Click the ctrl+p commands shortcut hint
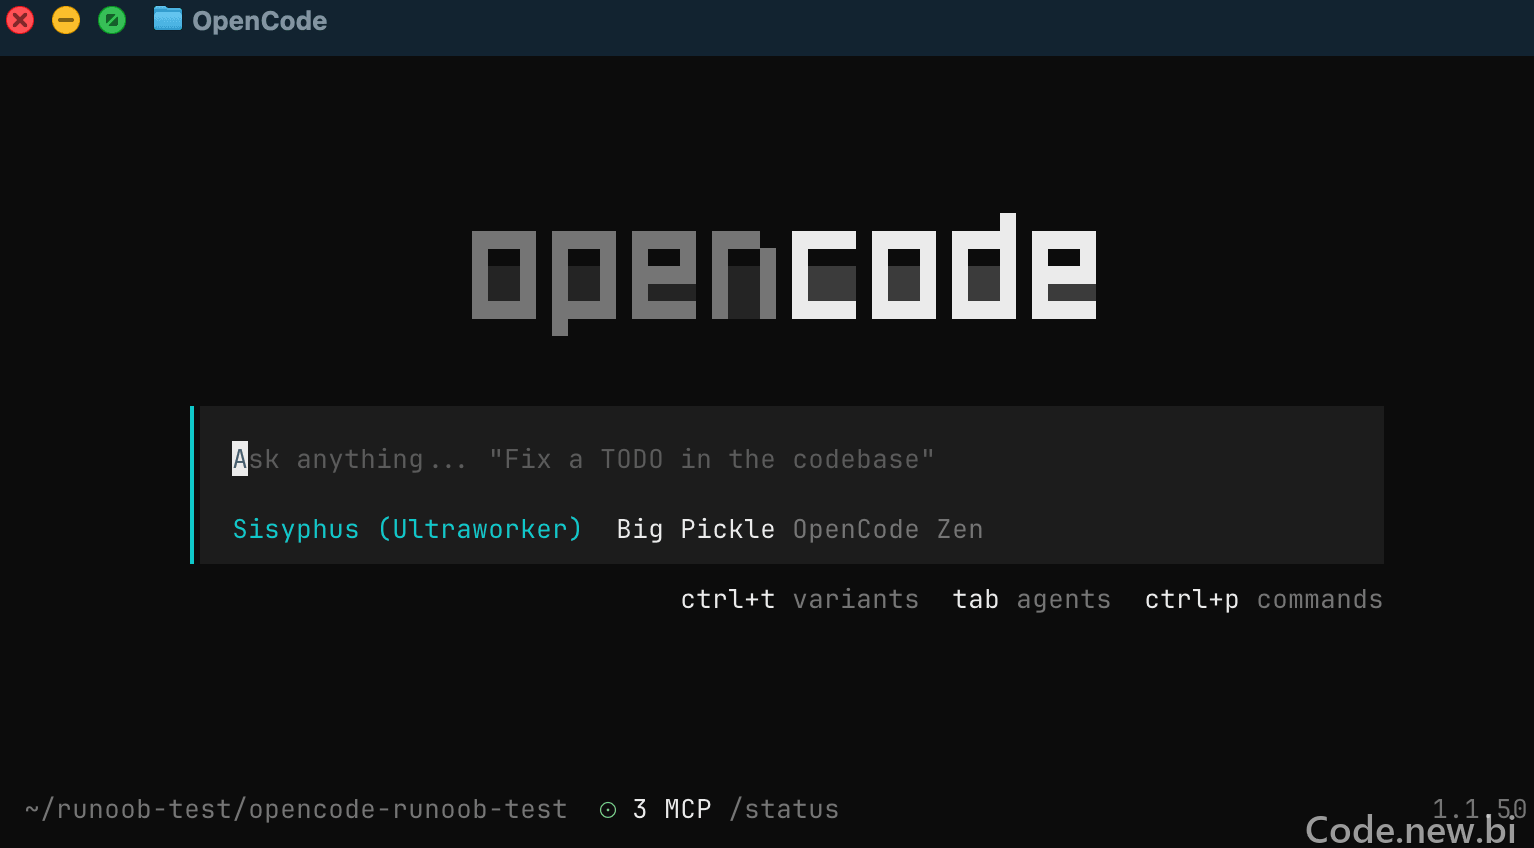 pos(1263,599)
